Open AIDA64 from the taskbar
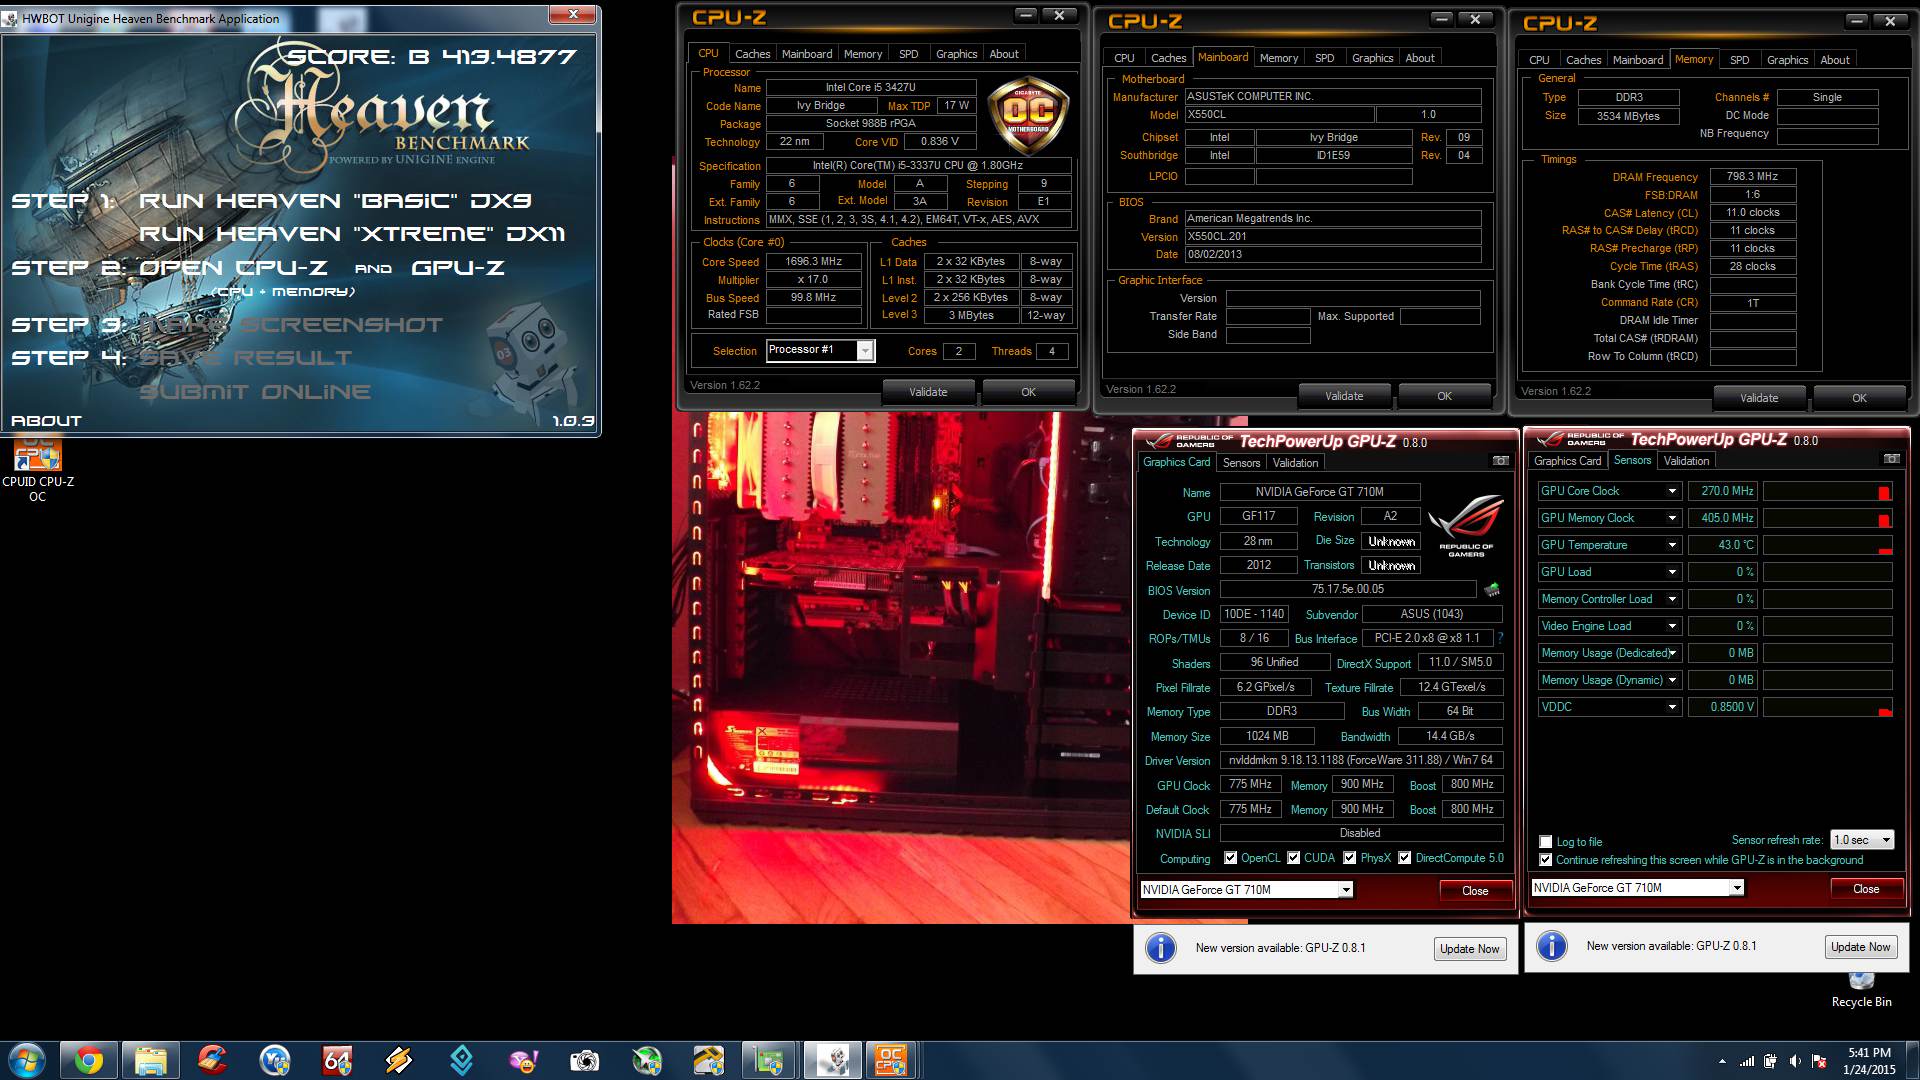 click(x=337, y=1060)
